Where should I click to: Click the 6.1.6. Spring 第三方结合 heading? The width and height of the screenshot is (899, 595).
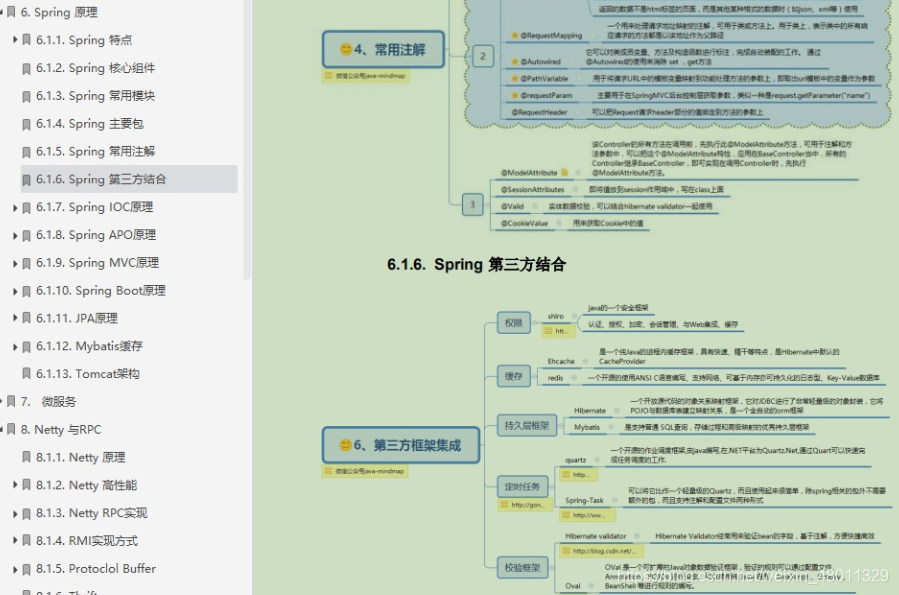point(476,264)
